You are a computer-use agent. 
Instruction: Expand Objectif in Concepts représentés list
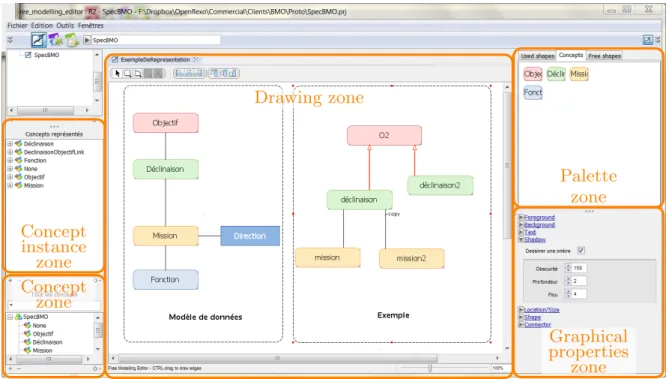click(10, 177)
